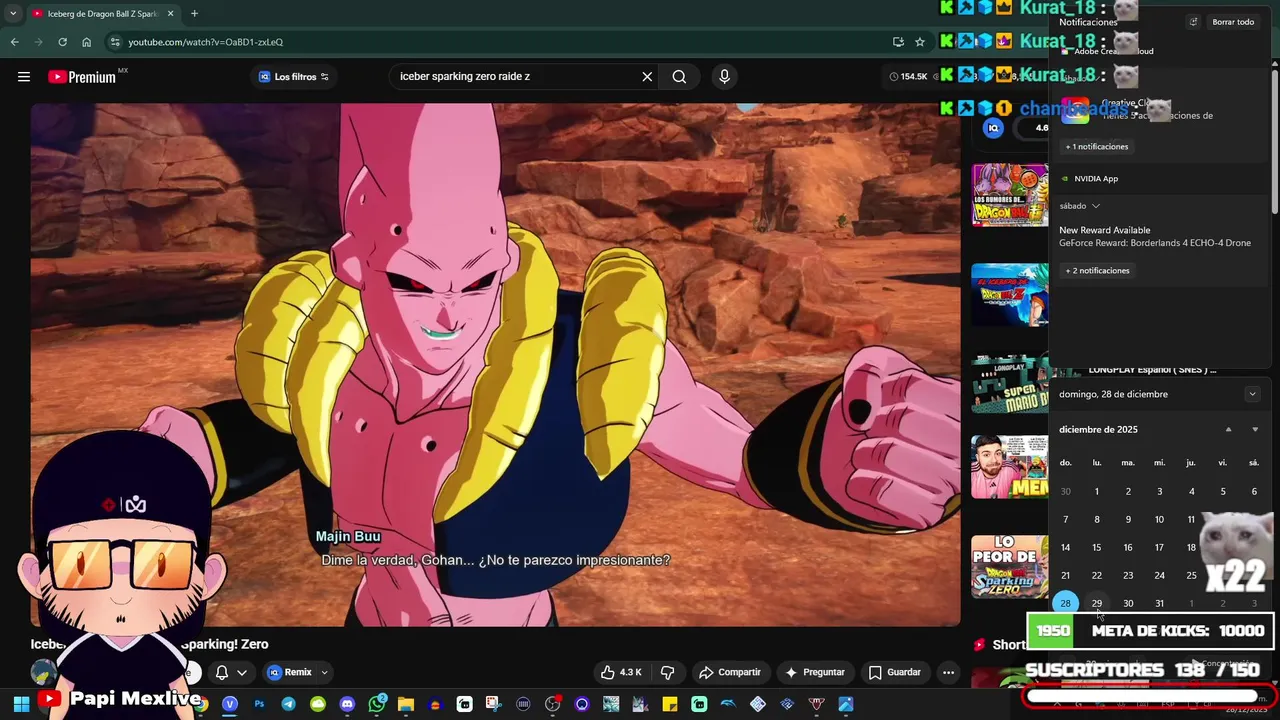
Task: Click the Creative Cloud notification icon
Action: (1075, 110)
